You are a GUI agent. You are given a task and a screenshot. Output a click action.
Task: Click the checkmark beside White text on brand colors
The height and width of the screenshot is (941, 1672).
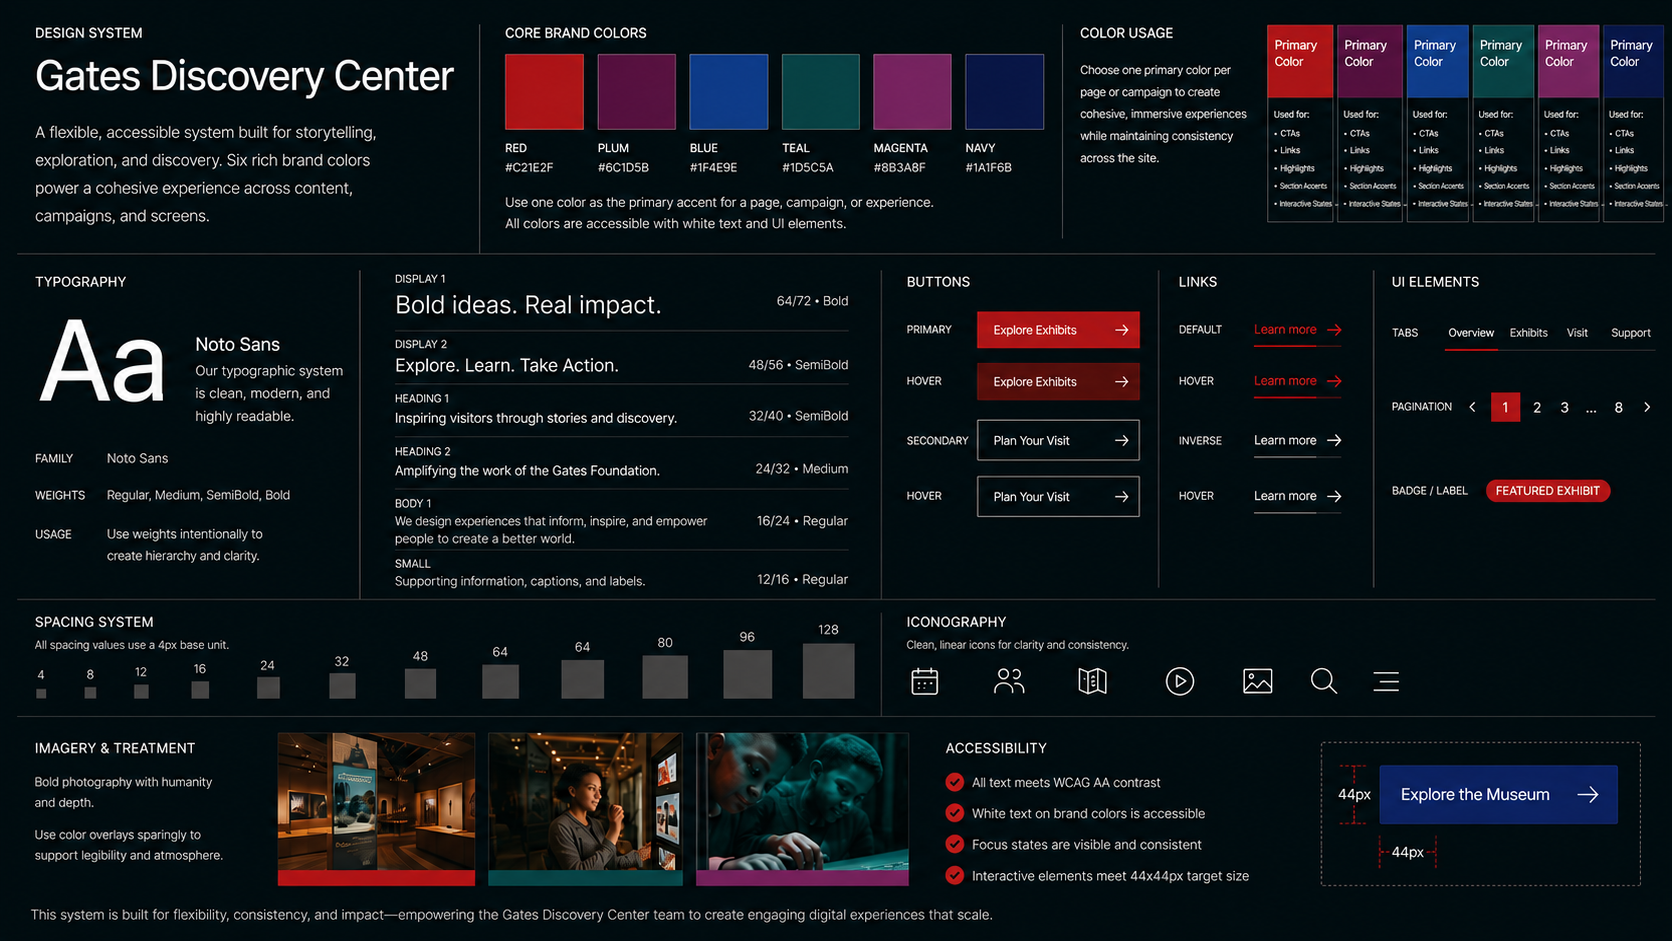[x=955, y=813]
